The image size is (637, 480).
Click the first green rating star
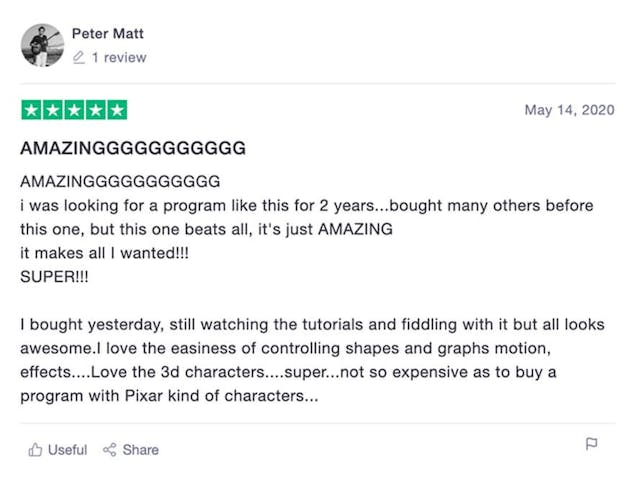click(31, 110)
